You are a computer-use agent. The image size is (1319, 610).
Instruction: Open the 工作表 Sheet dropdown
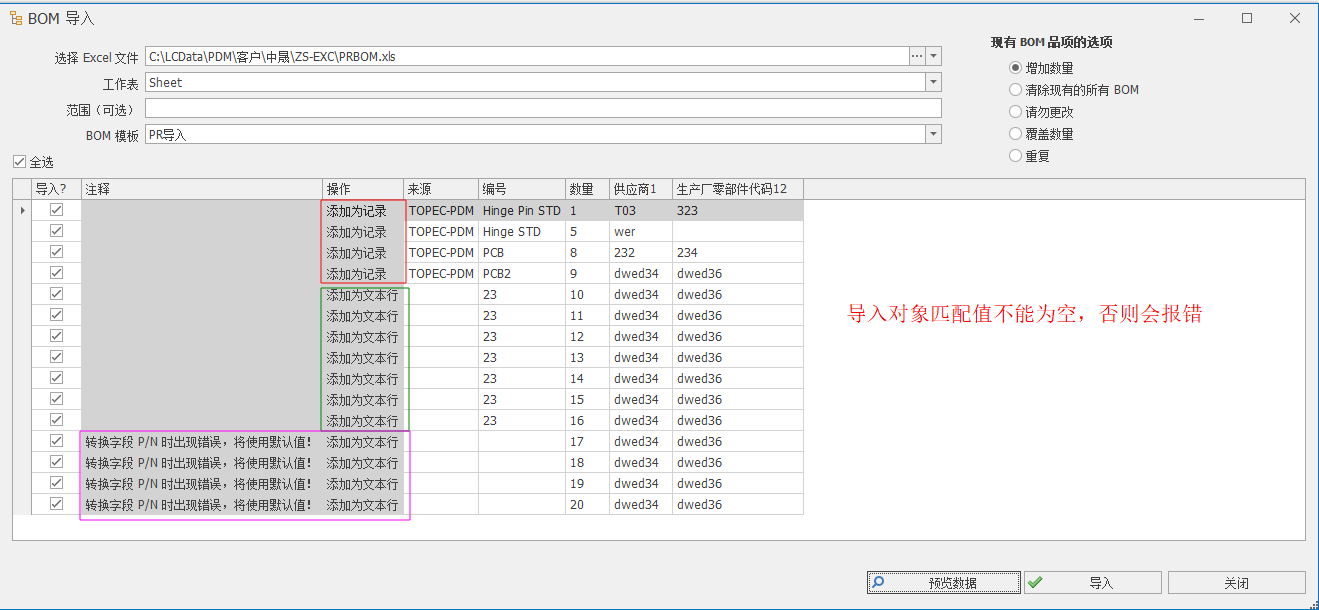pos(934,83)
